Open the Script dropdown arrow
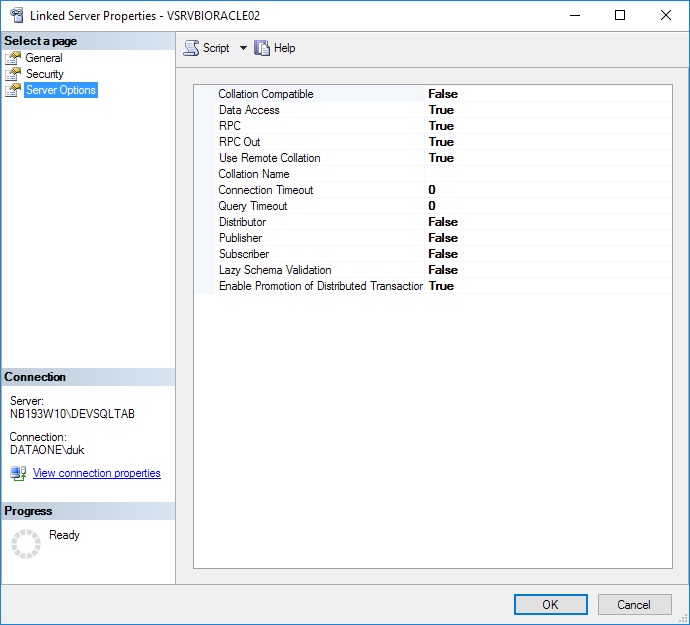 pos(243,48)
